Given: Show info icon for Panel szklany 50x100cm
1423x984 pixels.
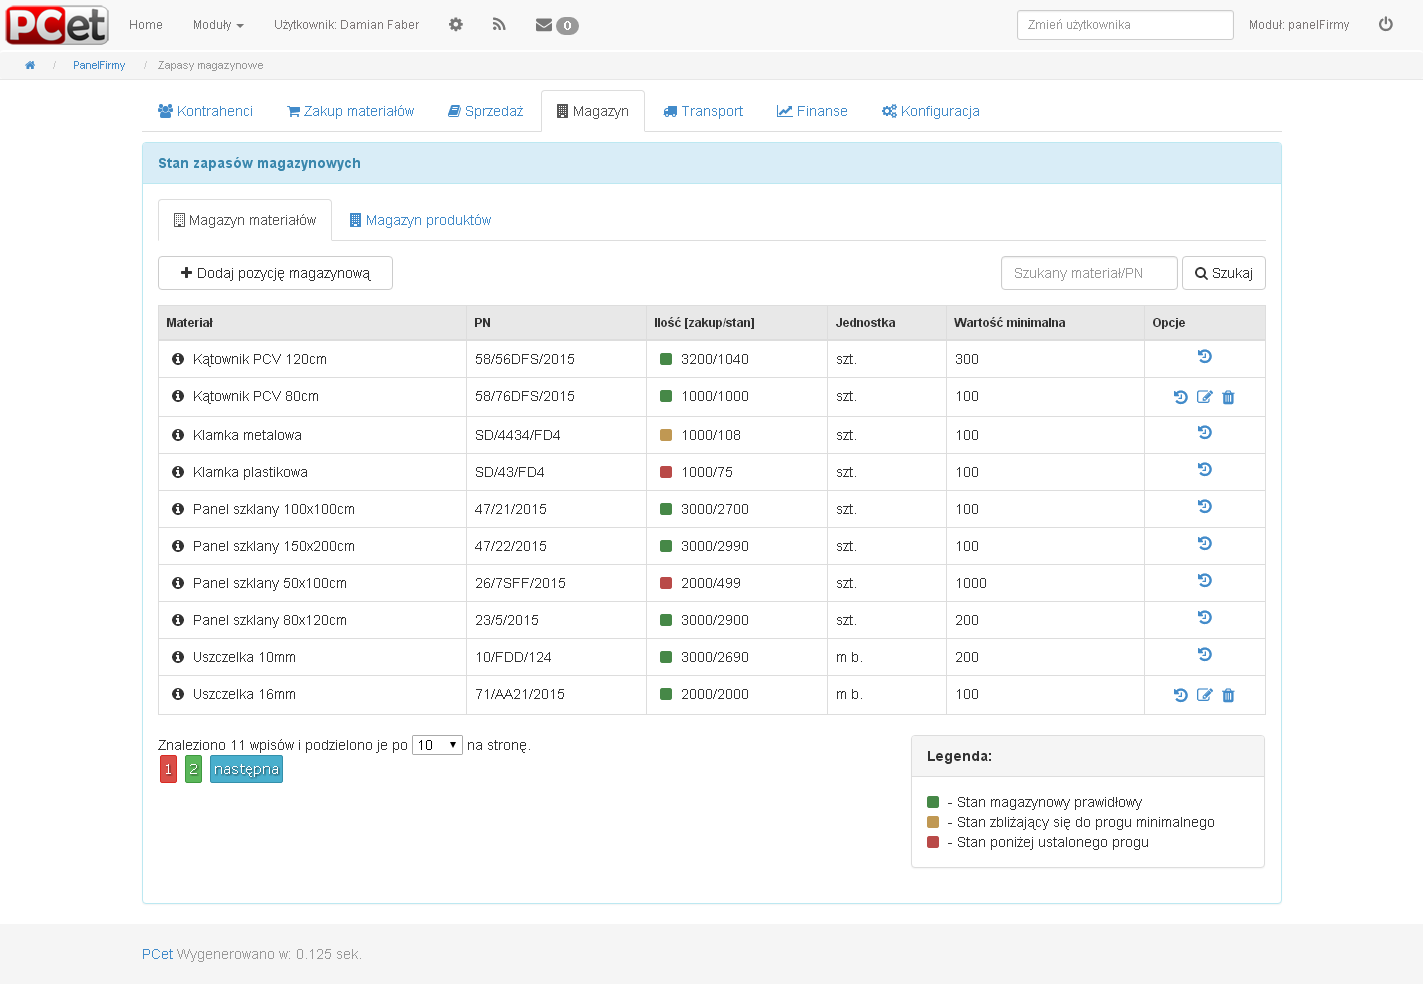Looking at the screenshot, I should pyautogui.click(x=178, y=583).
